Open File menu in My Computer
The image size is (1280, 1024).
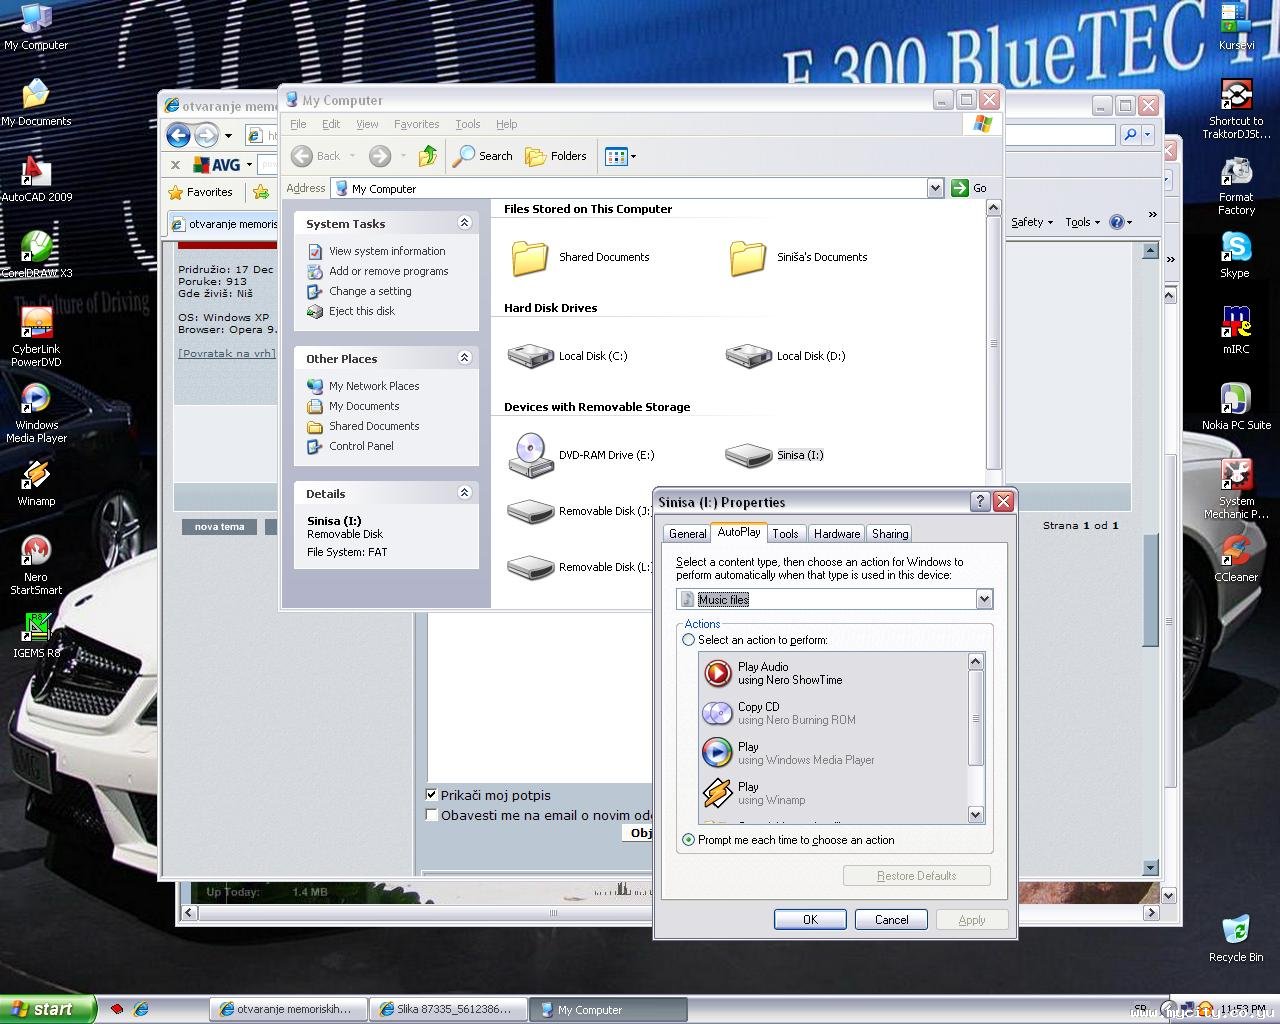[298, 124]
